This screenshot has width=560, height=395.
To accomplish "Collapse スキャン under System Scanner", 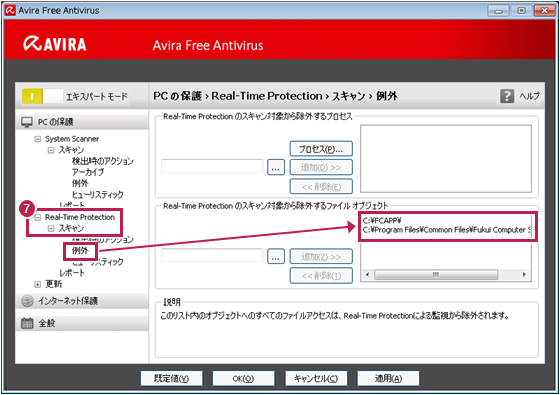I will pos(51,150).
